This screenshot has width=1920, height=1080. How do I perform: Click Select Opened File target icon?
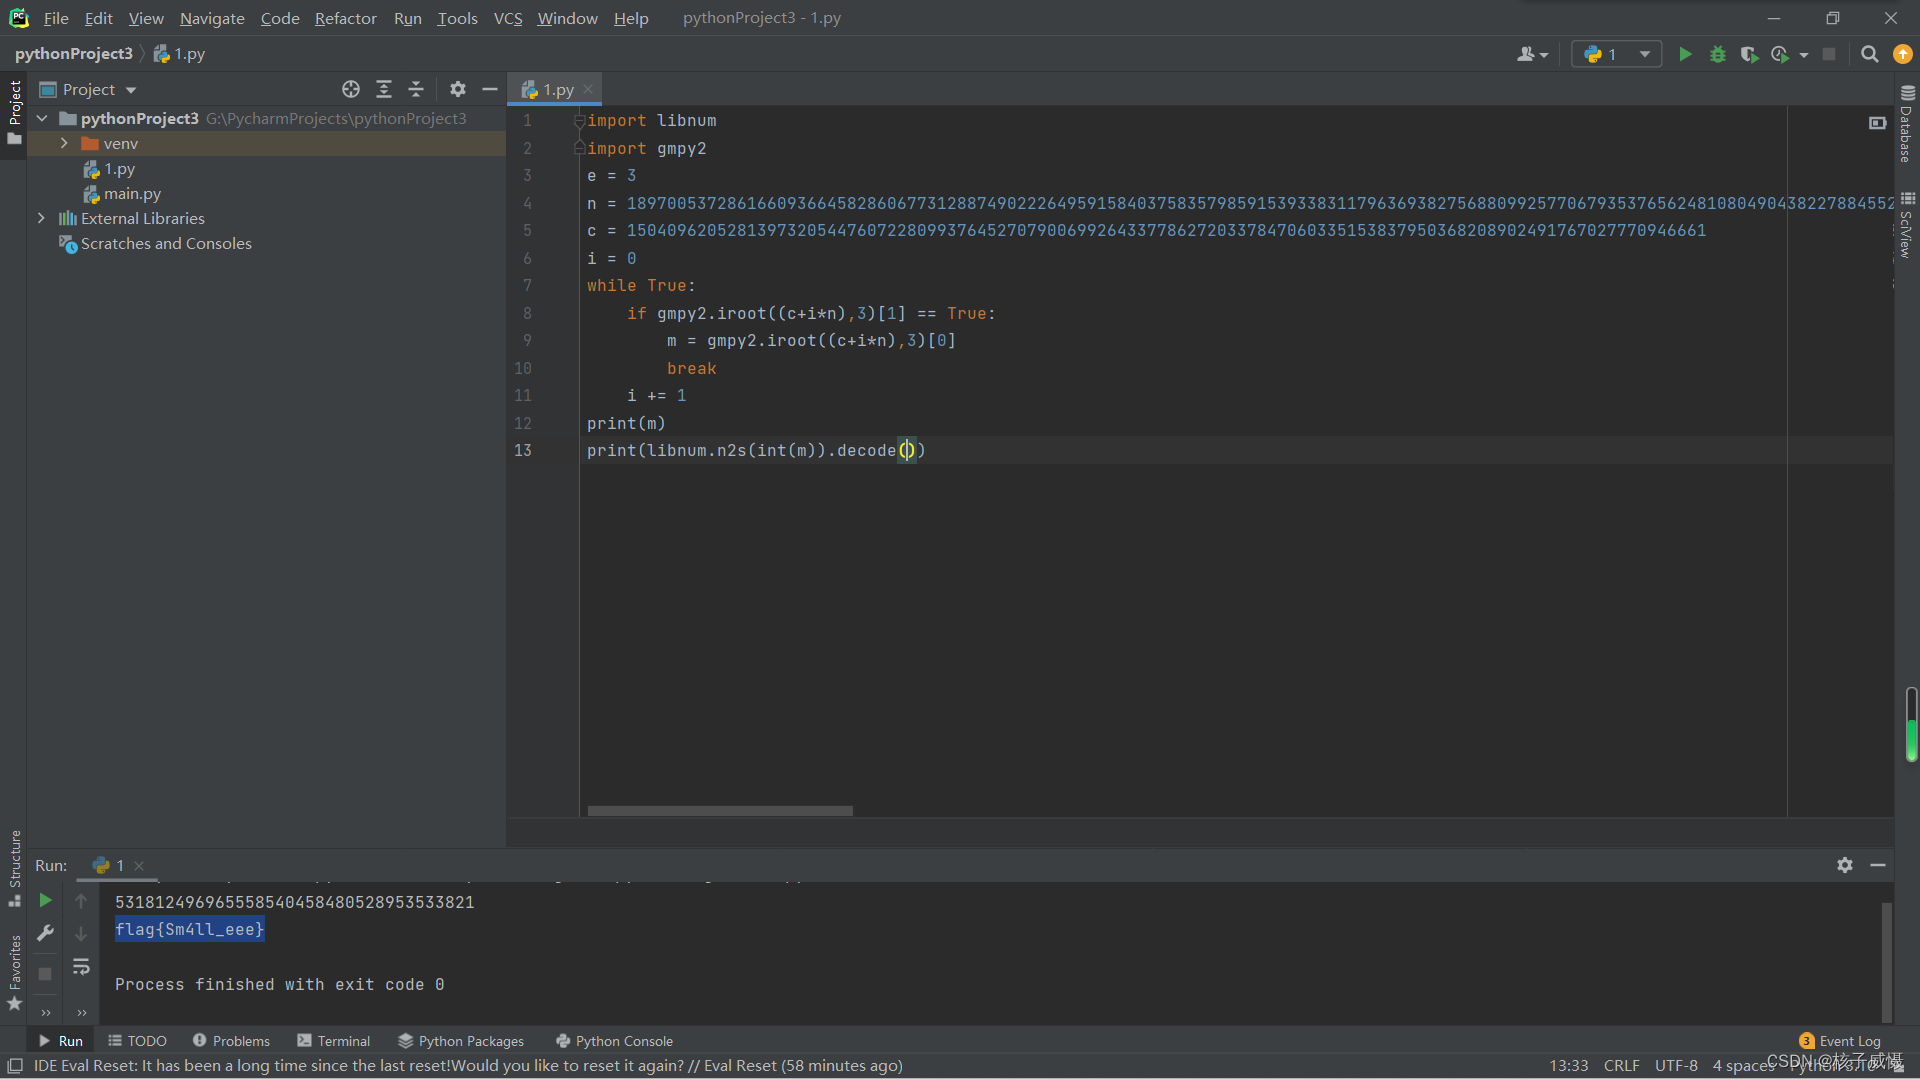350,89
